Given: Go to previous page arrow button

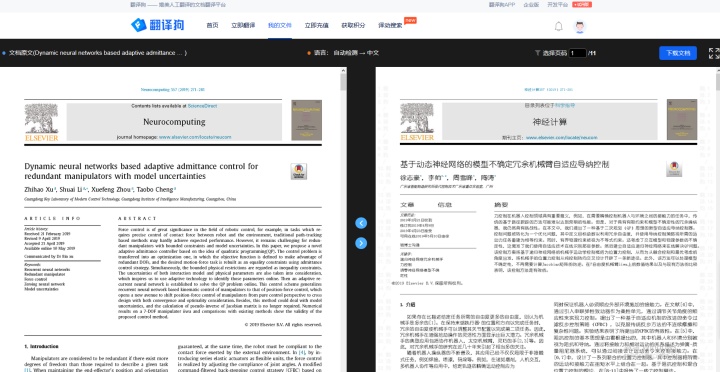Looking at the screenshot, I should (x=361, y=223).
